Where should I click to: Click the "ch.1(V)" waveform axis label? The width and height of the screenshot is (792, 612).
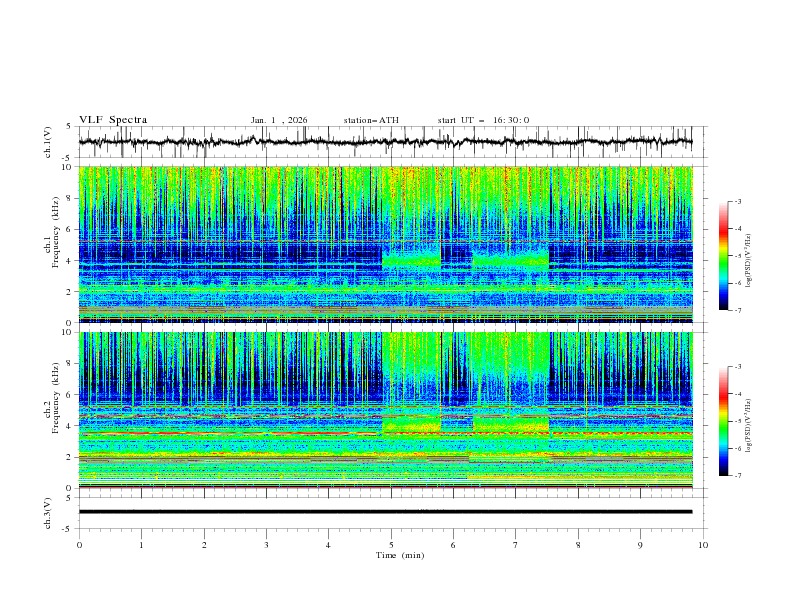click(48, 142)
